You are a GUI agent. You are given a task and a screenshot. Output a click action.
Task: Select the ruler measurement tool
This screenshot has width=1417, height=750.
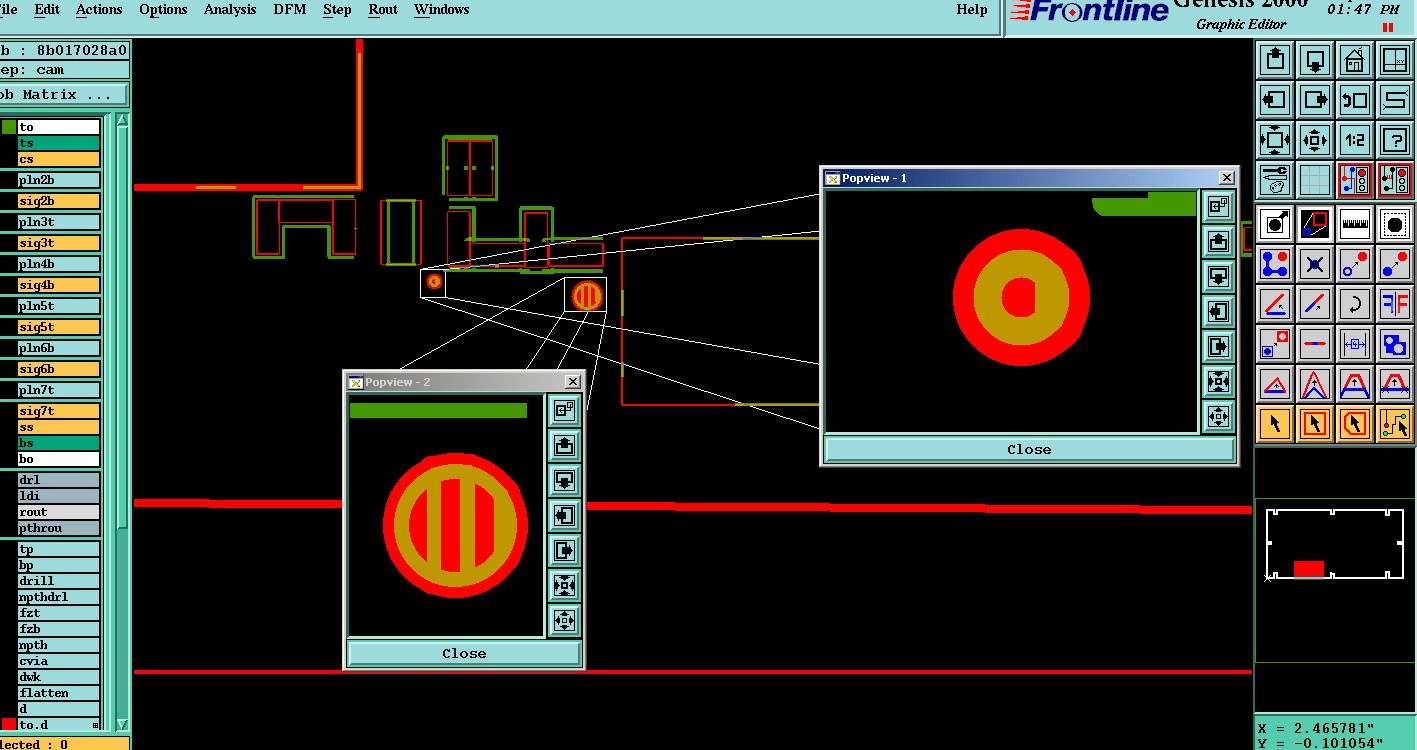coord(1355,224)
